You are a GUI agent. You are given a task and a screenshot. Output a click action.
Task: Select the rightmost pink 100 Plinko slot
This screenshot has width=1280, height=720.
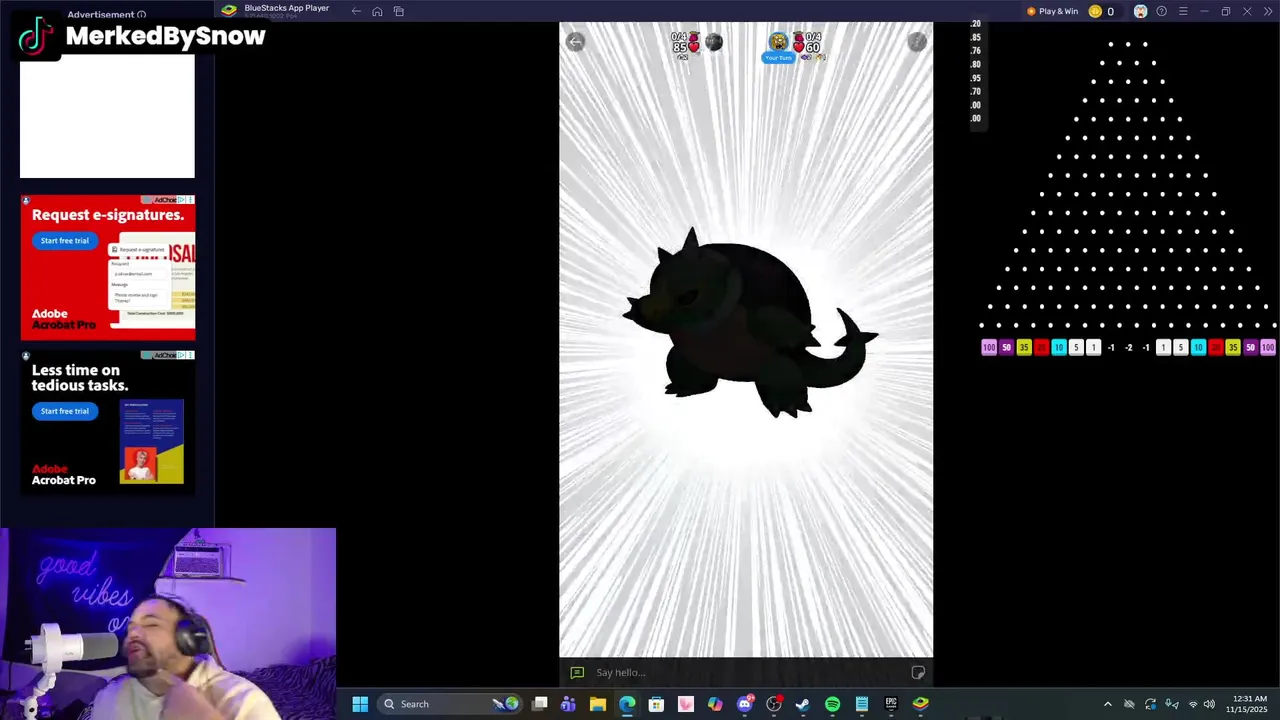[x=1268, y=347]
